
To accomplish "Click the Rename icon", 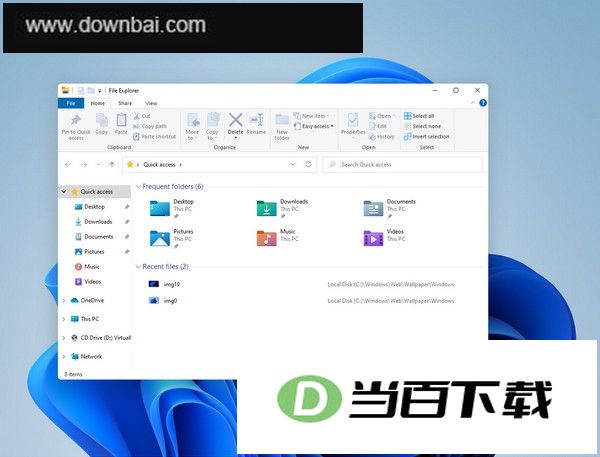I will [x=256, y=120].
